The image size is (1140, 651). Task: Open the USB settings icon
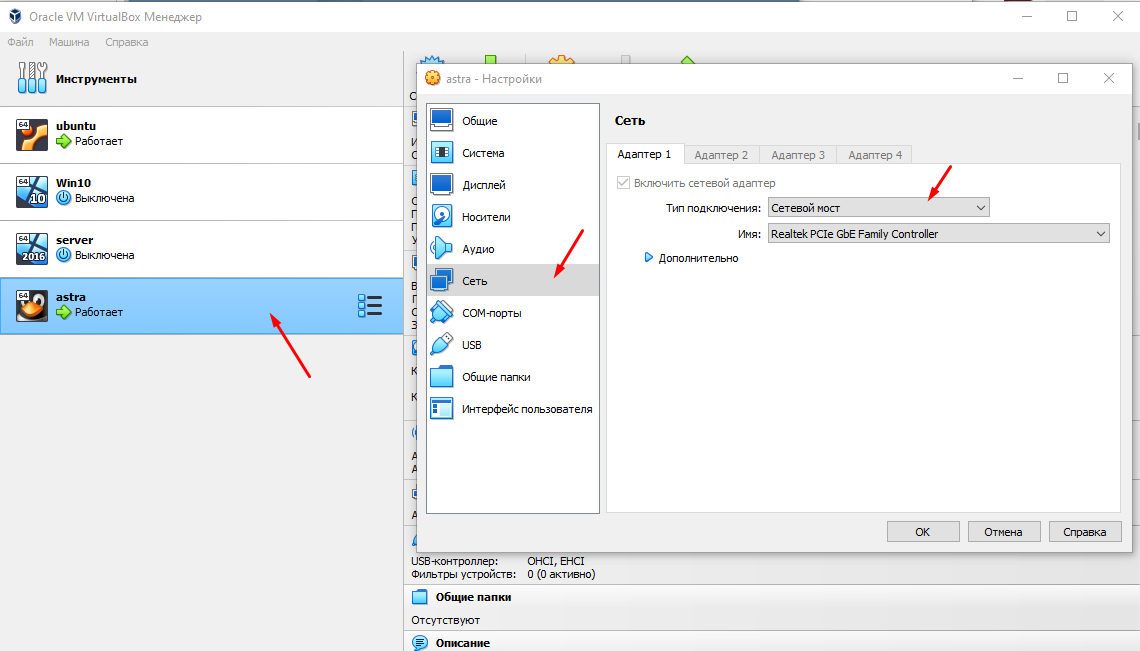click(441, 344)
